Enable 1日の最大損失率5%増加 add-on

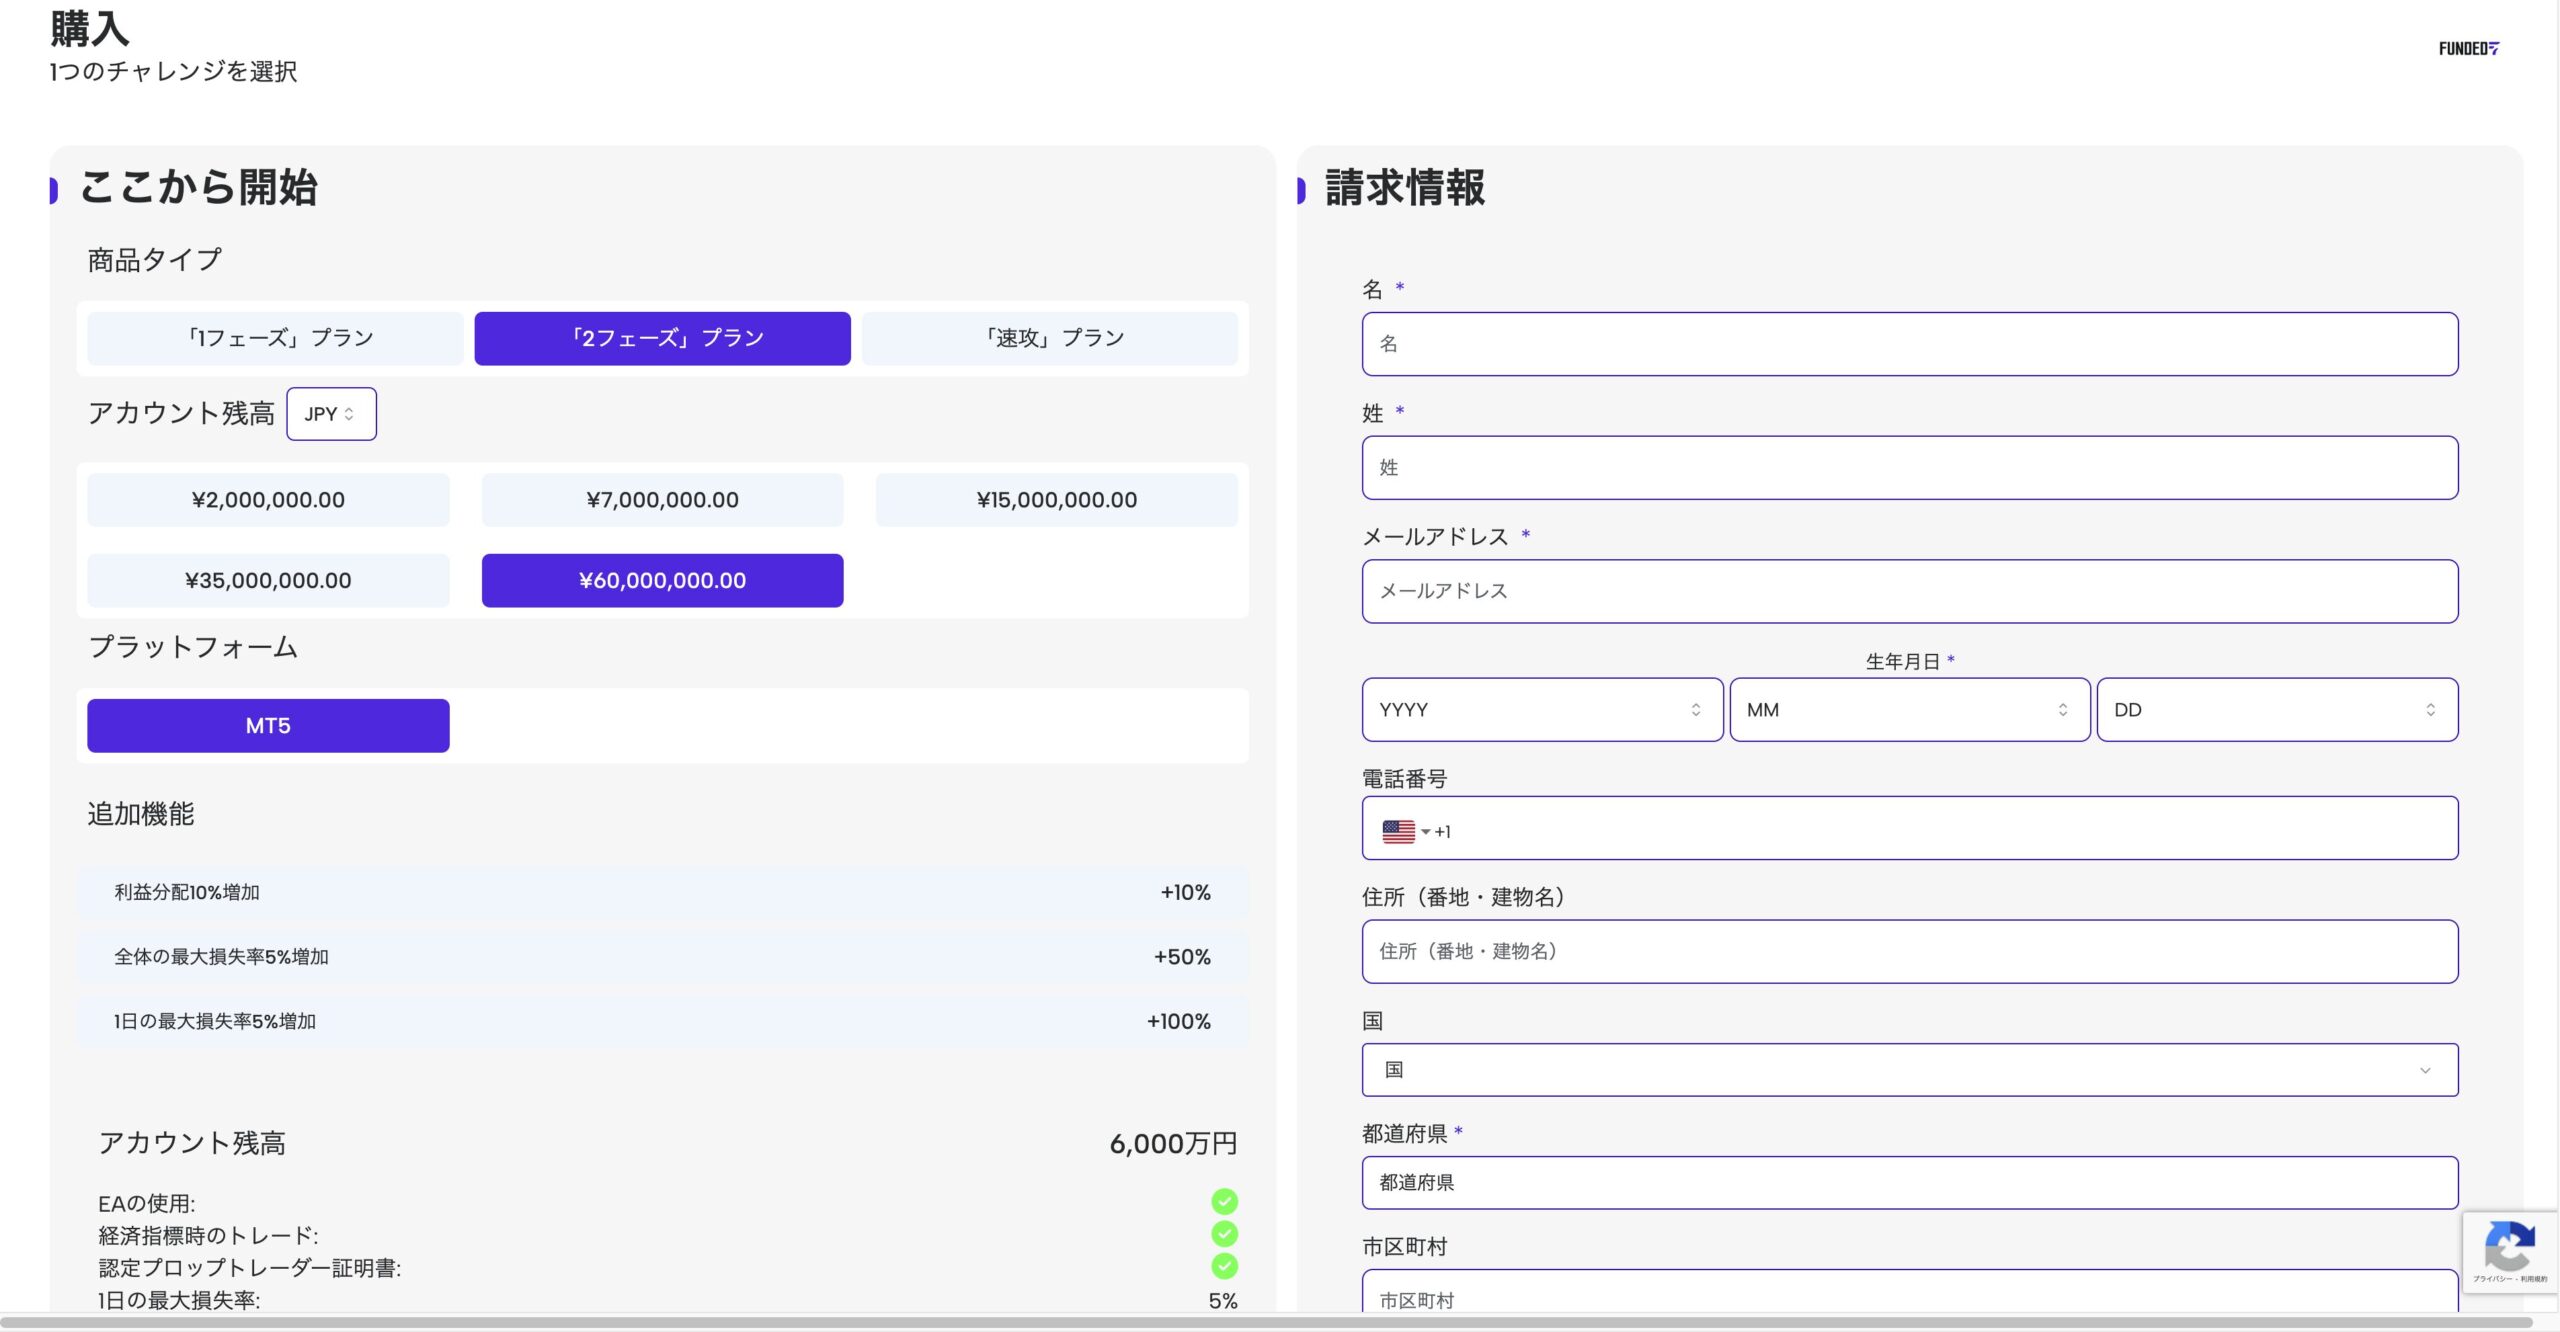coord(662,1021)
